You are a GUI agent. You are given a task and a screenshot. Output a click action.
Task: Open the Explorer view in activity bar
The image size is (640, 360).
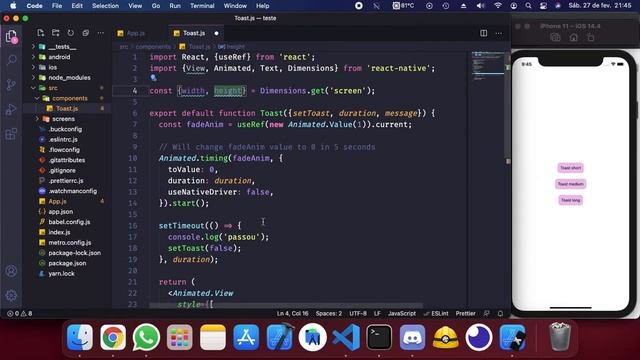[x=11, y=37]
